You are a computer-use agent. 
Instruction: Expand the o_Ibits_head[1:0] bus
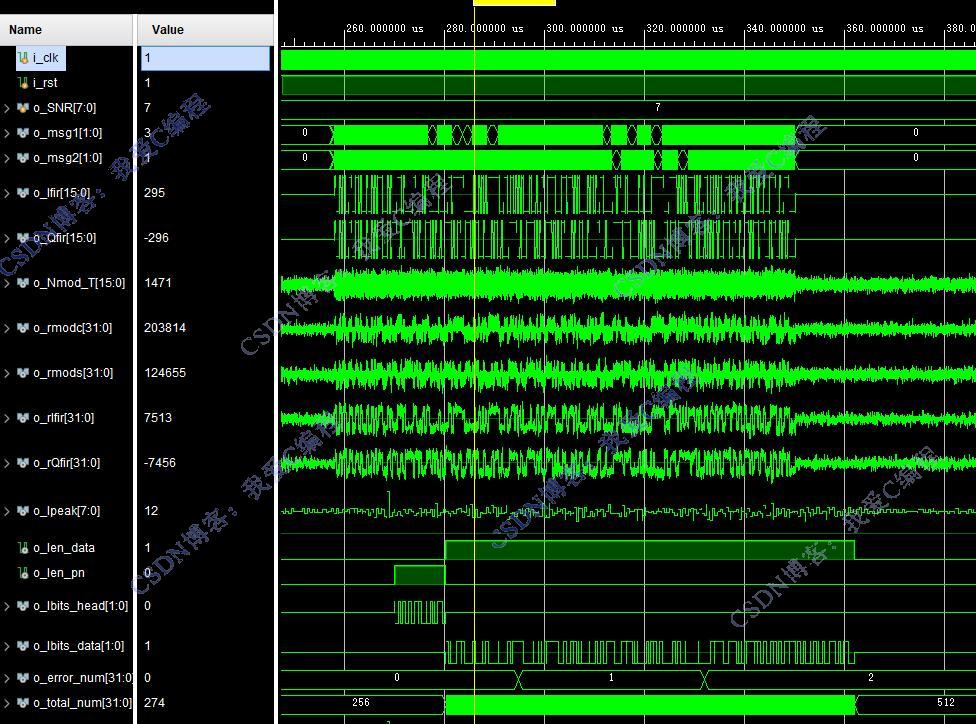coord(7,606)
